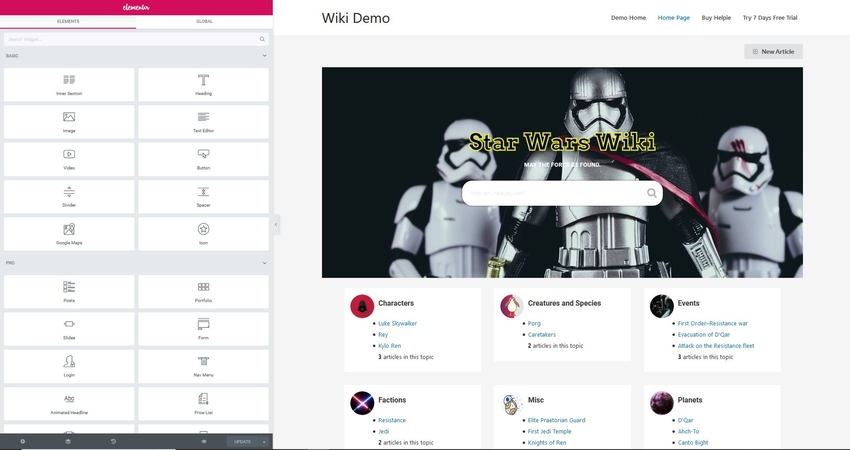This screenshot has height=450, width=850.
Task: Select the Login widget
Action: [x=69, y=367]
